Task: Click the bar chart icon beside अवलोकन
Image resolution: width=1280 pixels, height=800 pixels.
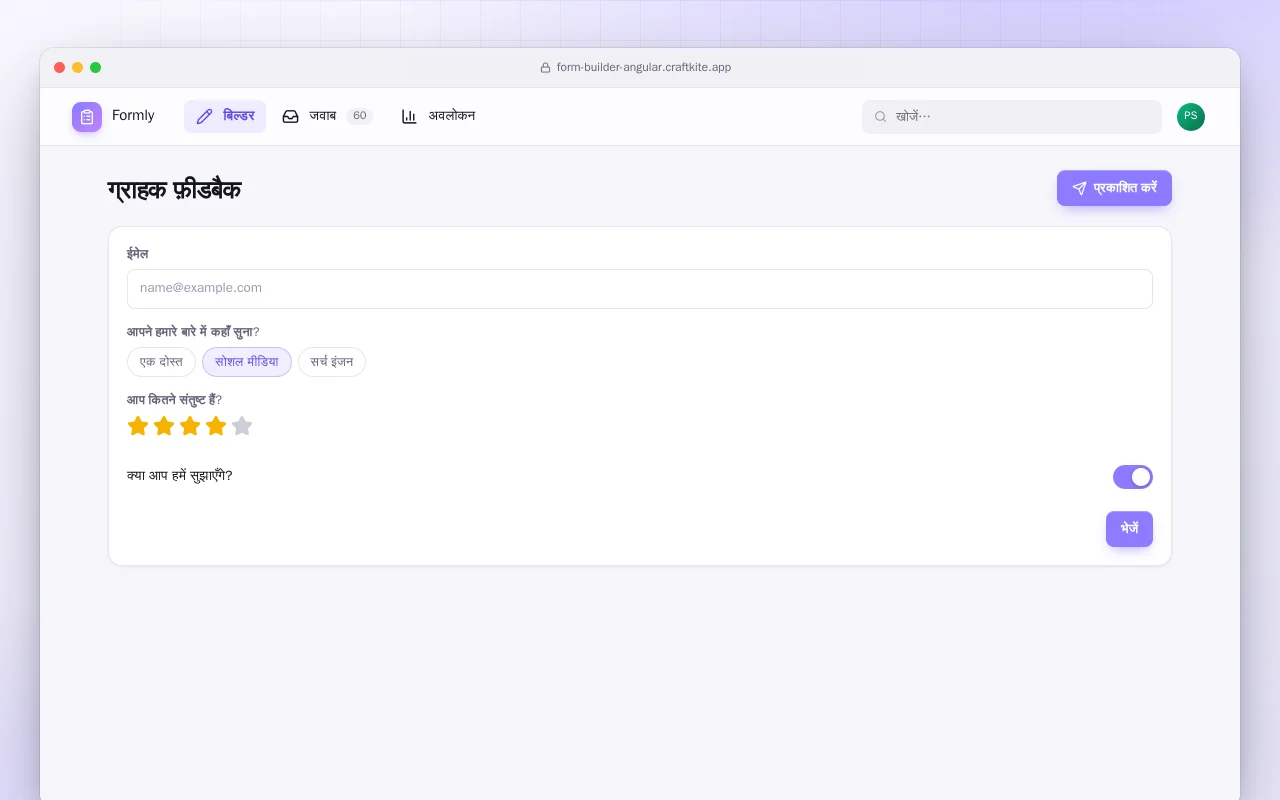Action: coord(409,116)
